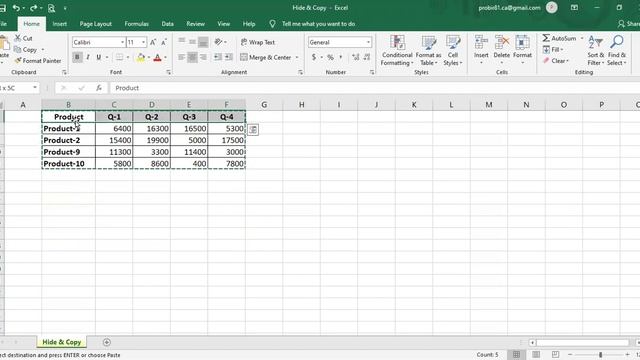640x360 pixels.
Task: Click Insert cells icon
Action: [481, 50]
